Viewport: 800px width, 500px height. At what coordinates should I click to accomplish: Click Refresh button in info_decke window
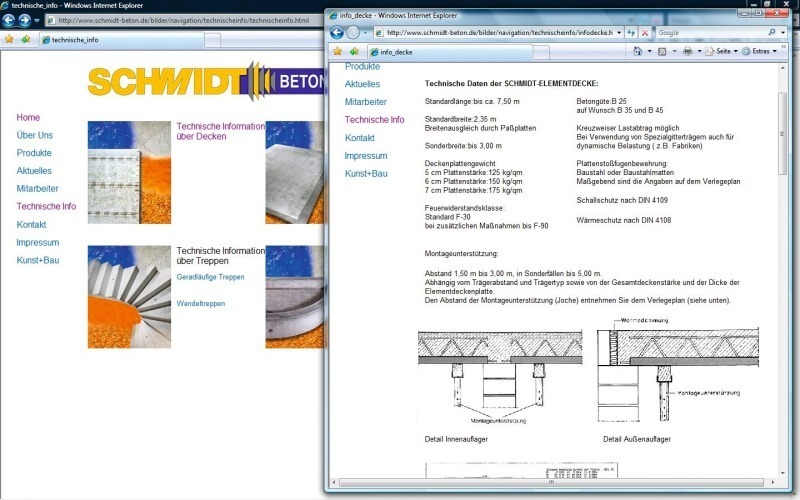pos(631,33)
